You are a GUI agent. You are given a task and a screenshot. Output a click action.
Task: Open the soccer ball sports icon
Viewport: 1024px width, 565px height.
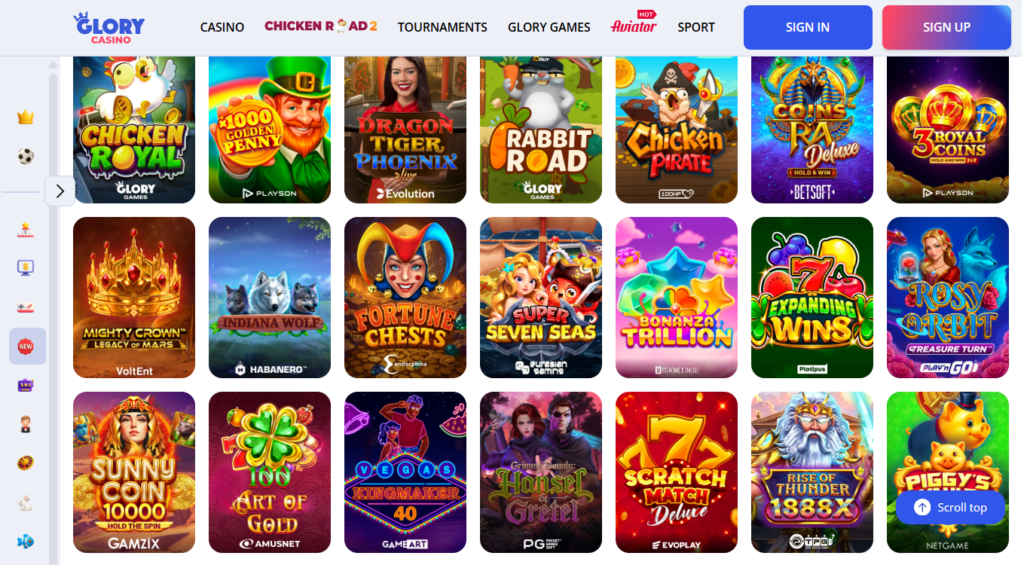pyautogui.click(x=25, y=156)
